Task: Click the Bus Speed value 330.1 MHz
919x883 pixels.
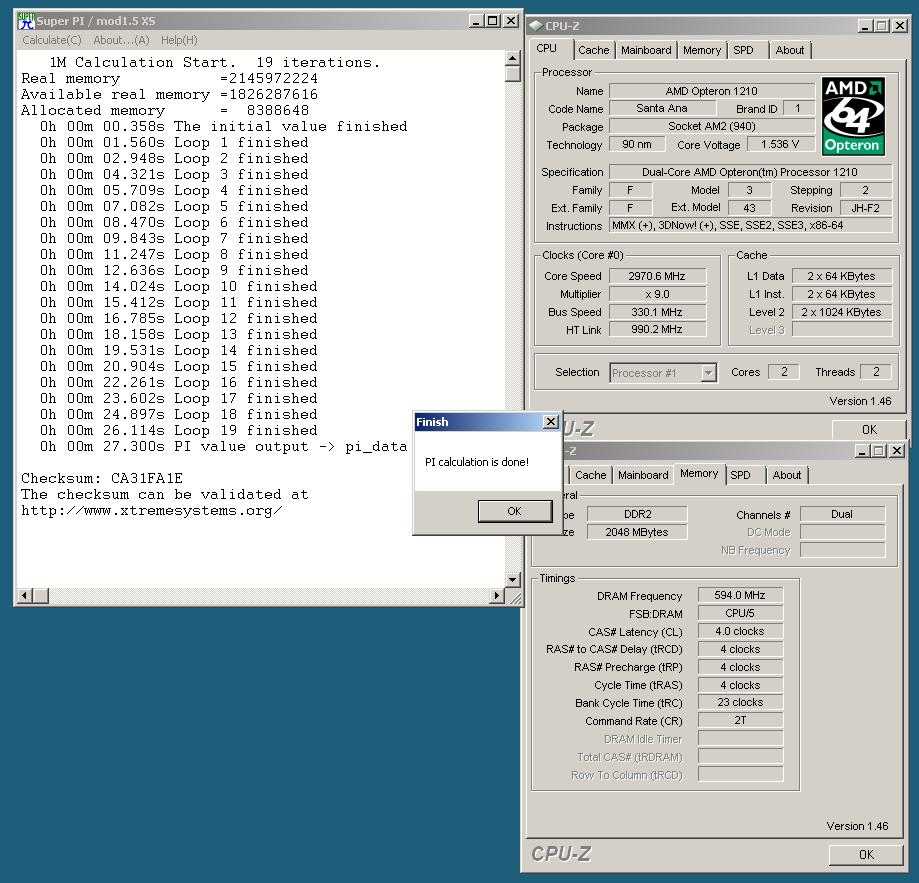Action: (x=657, y=312)
